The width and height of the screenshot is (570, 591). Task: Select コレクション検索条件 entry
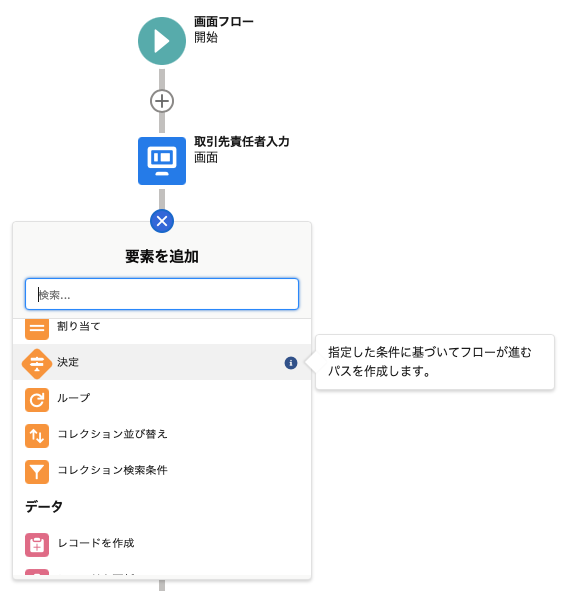coord(112,470)
